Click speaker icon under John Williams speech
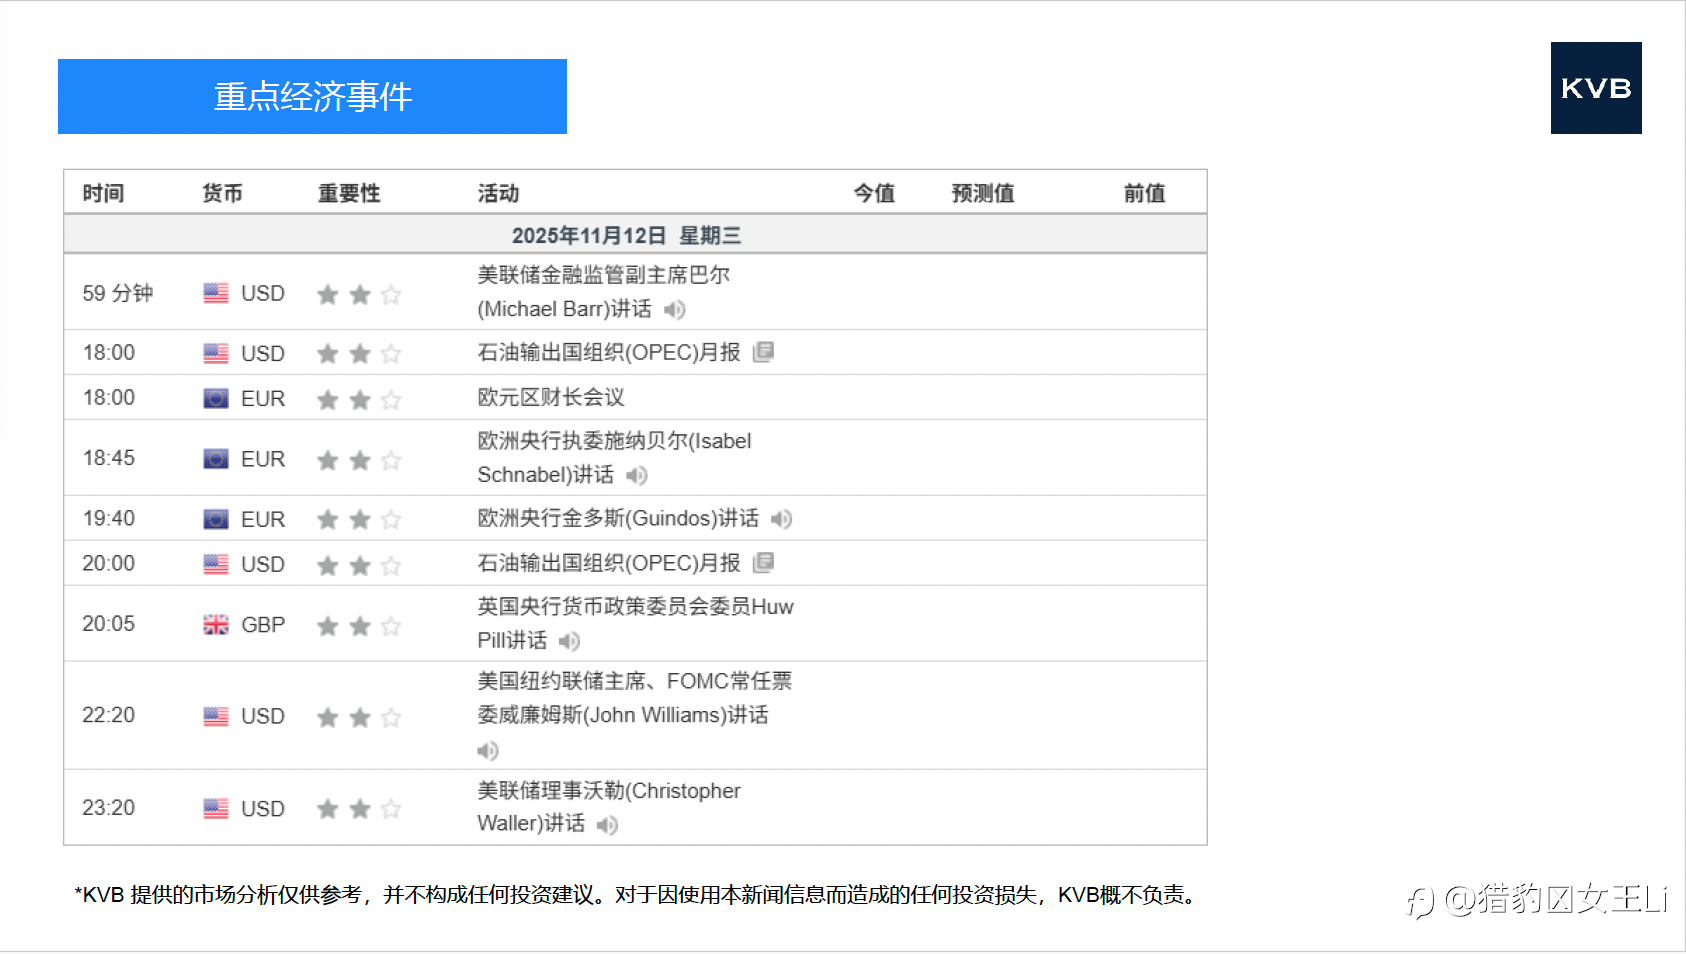The width and height of the screenshot is (1686, 954). click(x=488, y=751)
